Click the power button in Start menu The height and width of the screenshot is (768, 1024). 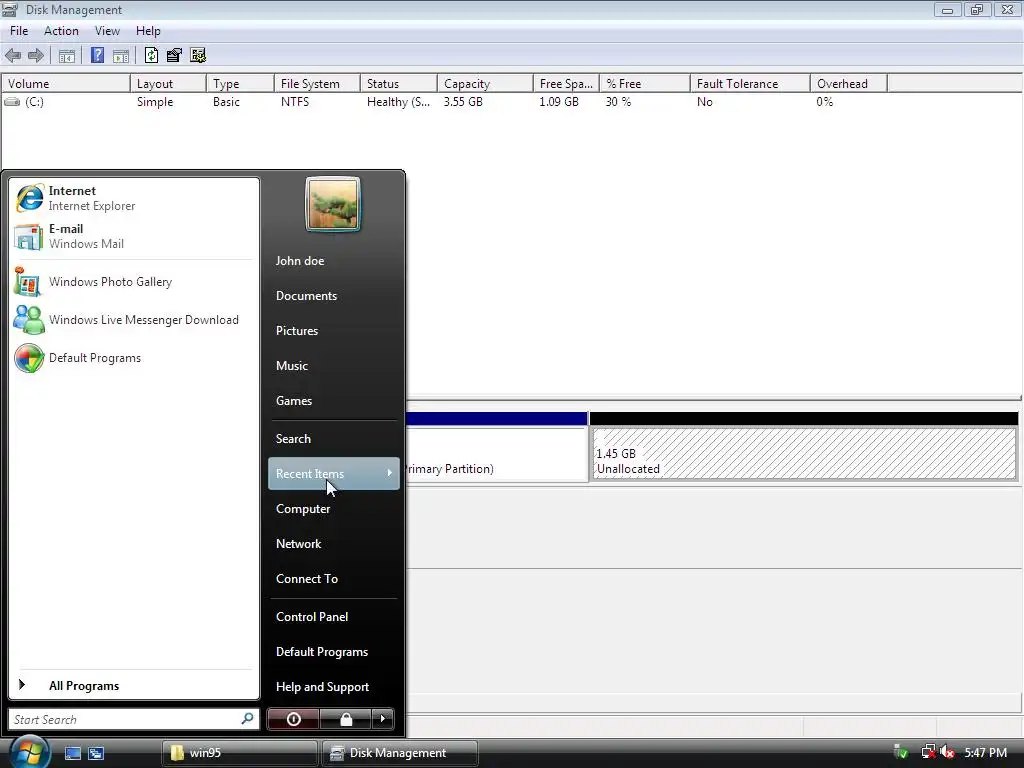click(x=293, y=719)
